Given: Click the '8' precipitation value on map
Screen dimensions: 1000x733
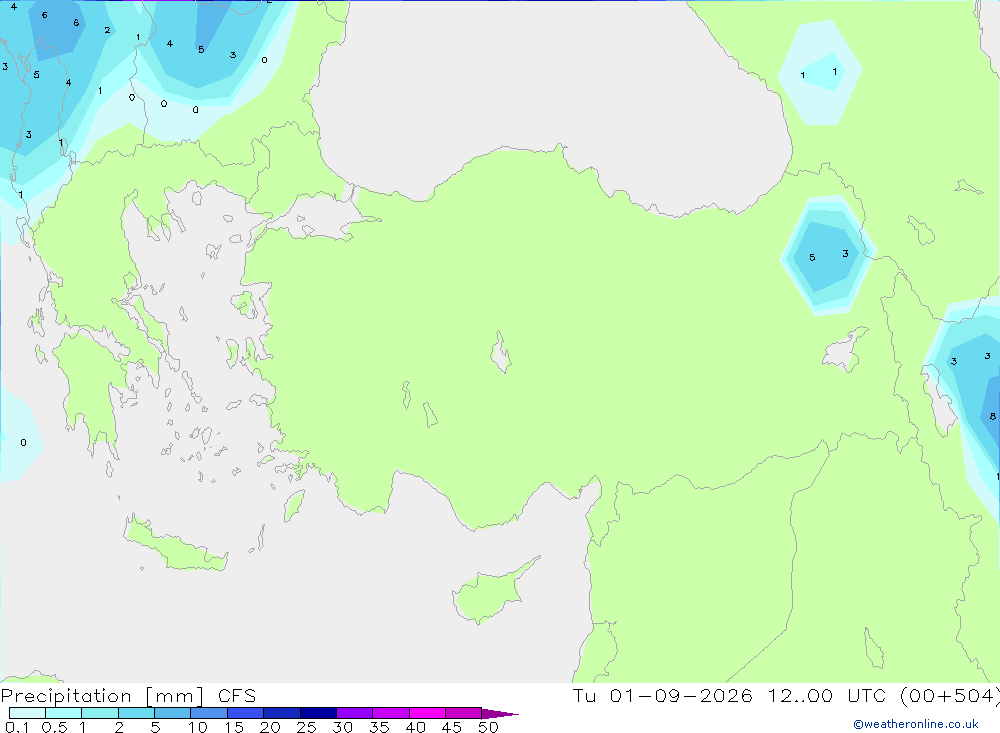Looking at the screenshot, I should (992, 417).
